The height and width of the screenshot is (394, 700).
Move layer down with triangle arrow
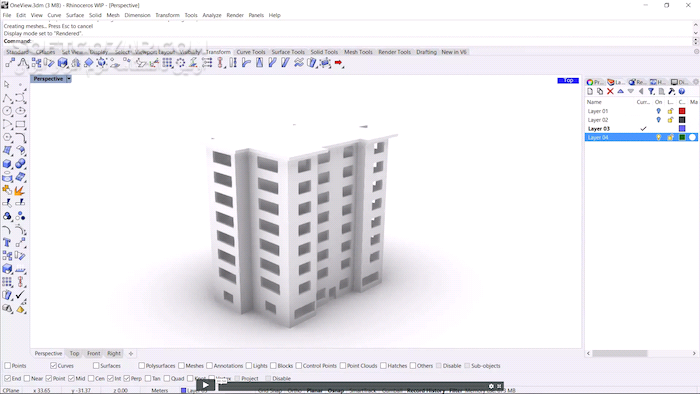pos(630,91)
